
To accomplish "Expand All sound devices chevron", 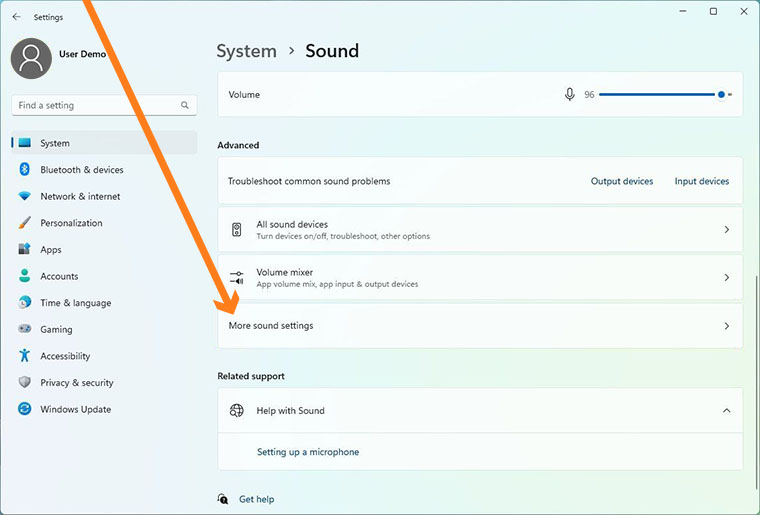I will click(x=727, y=230).
